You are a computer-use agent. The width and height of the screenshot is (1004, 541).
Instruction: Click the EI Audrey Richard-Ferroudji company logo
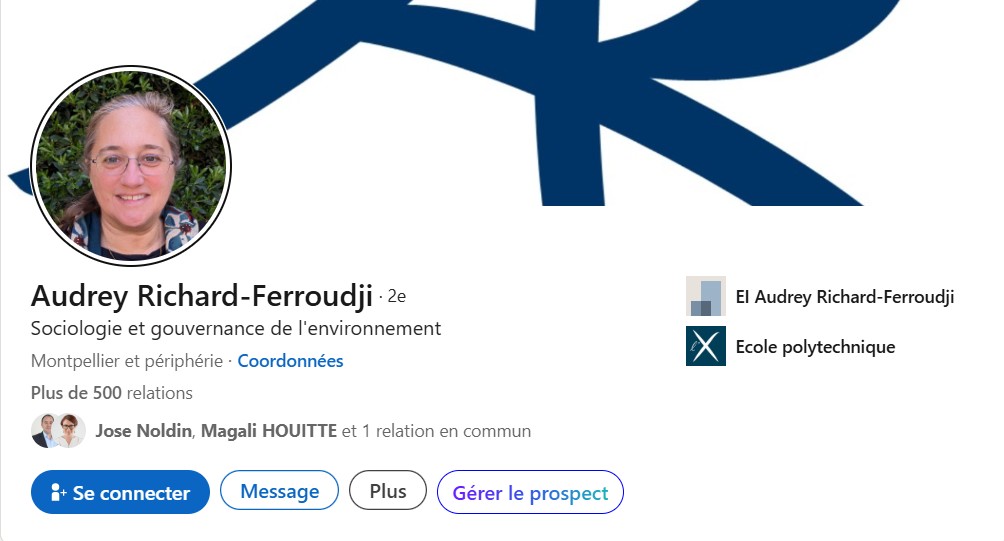pos(705,297)
